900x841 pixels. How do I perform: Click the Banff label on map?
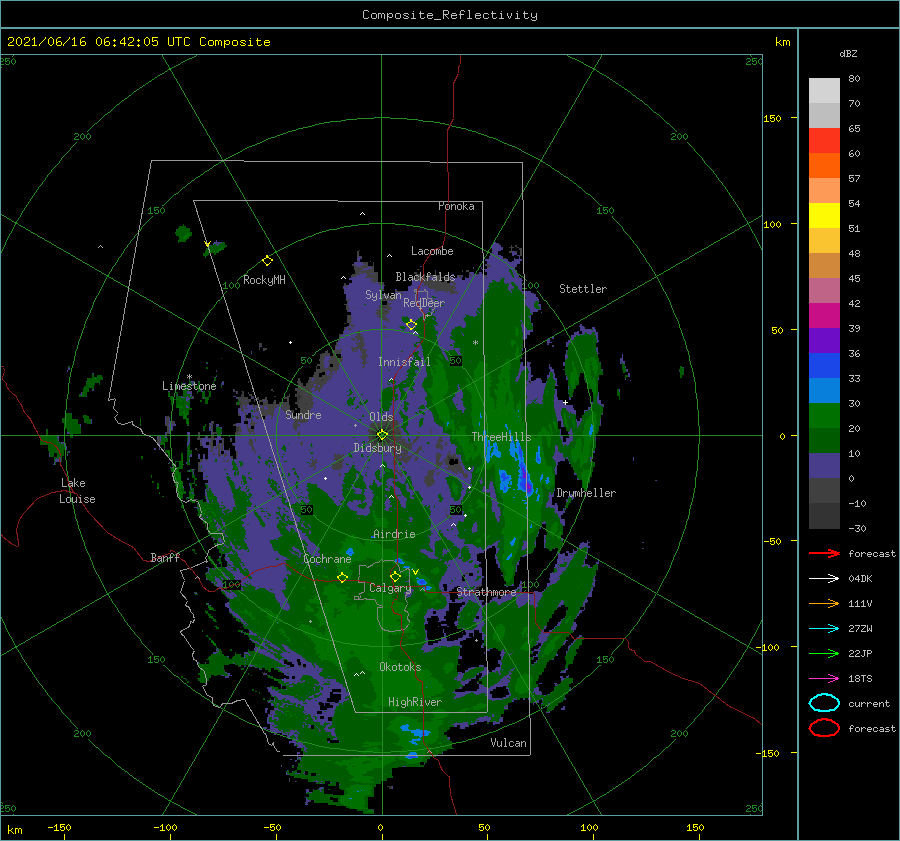click(x=165, y=557)
